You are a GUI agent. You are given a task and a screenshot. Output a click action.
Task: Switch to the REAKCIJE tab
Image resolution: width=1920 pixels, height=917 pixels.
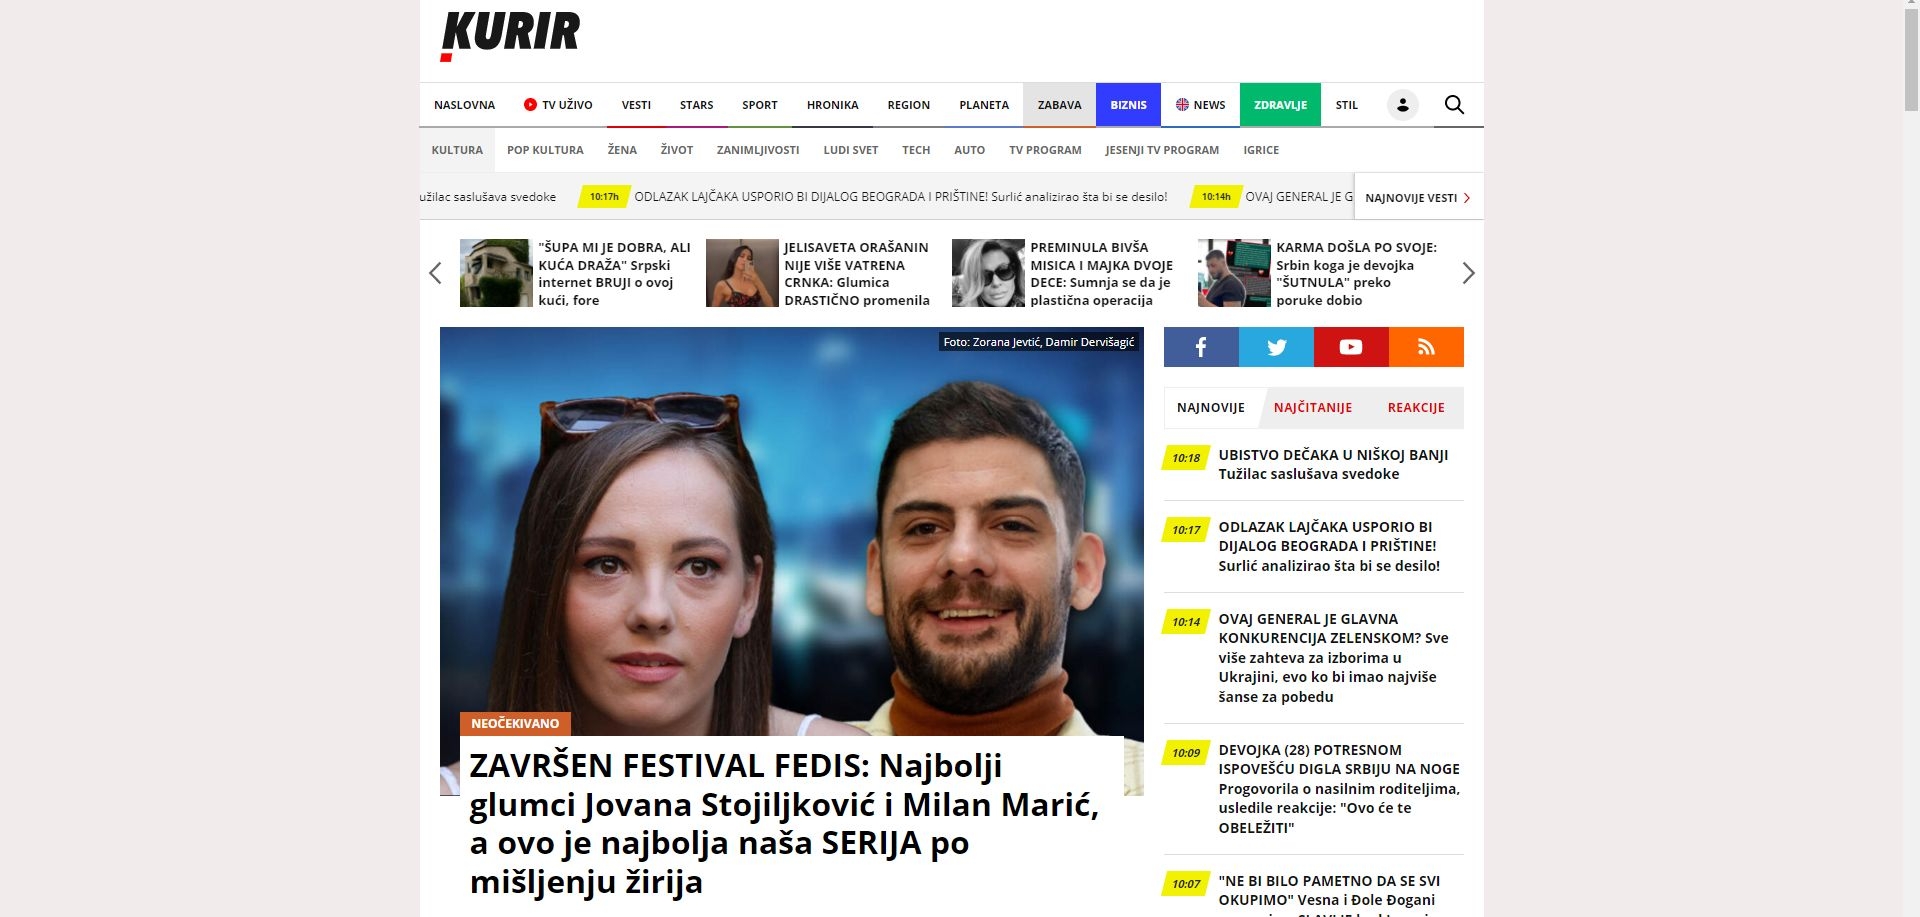1415,408
